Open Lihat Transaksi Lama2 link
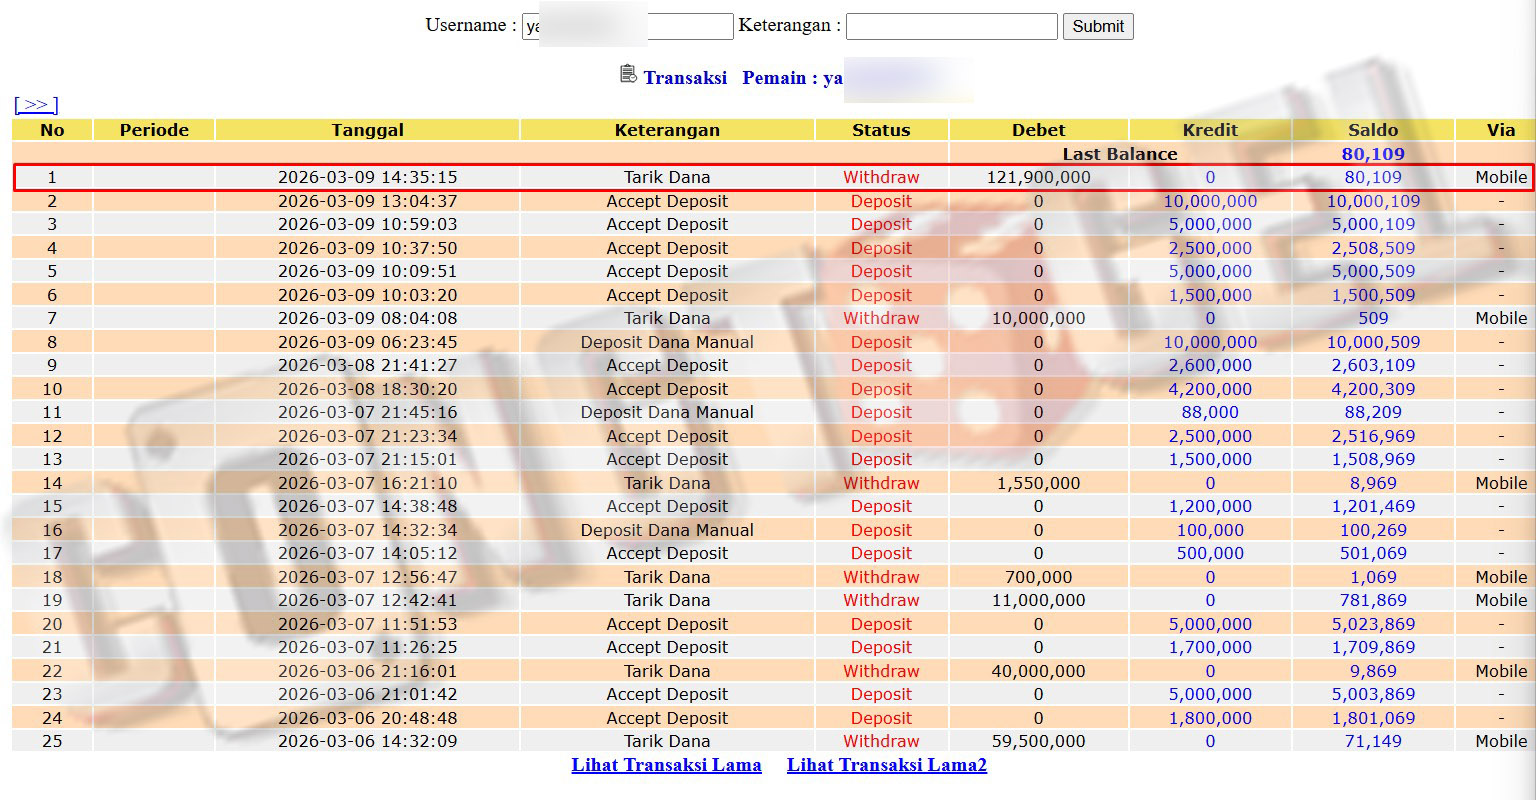This screenshot has width=1536, height=800. coord(886,765)
